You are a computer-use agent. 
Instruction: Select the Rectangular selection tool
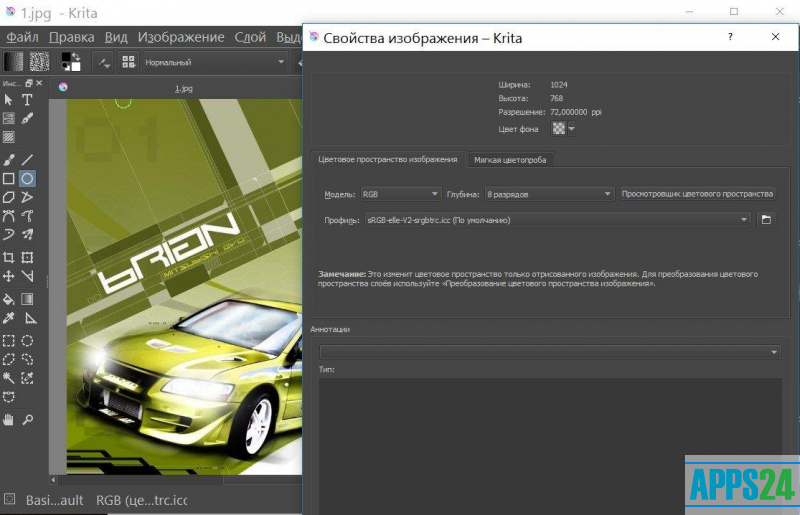[x=8, y=341]
